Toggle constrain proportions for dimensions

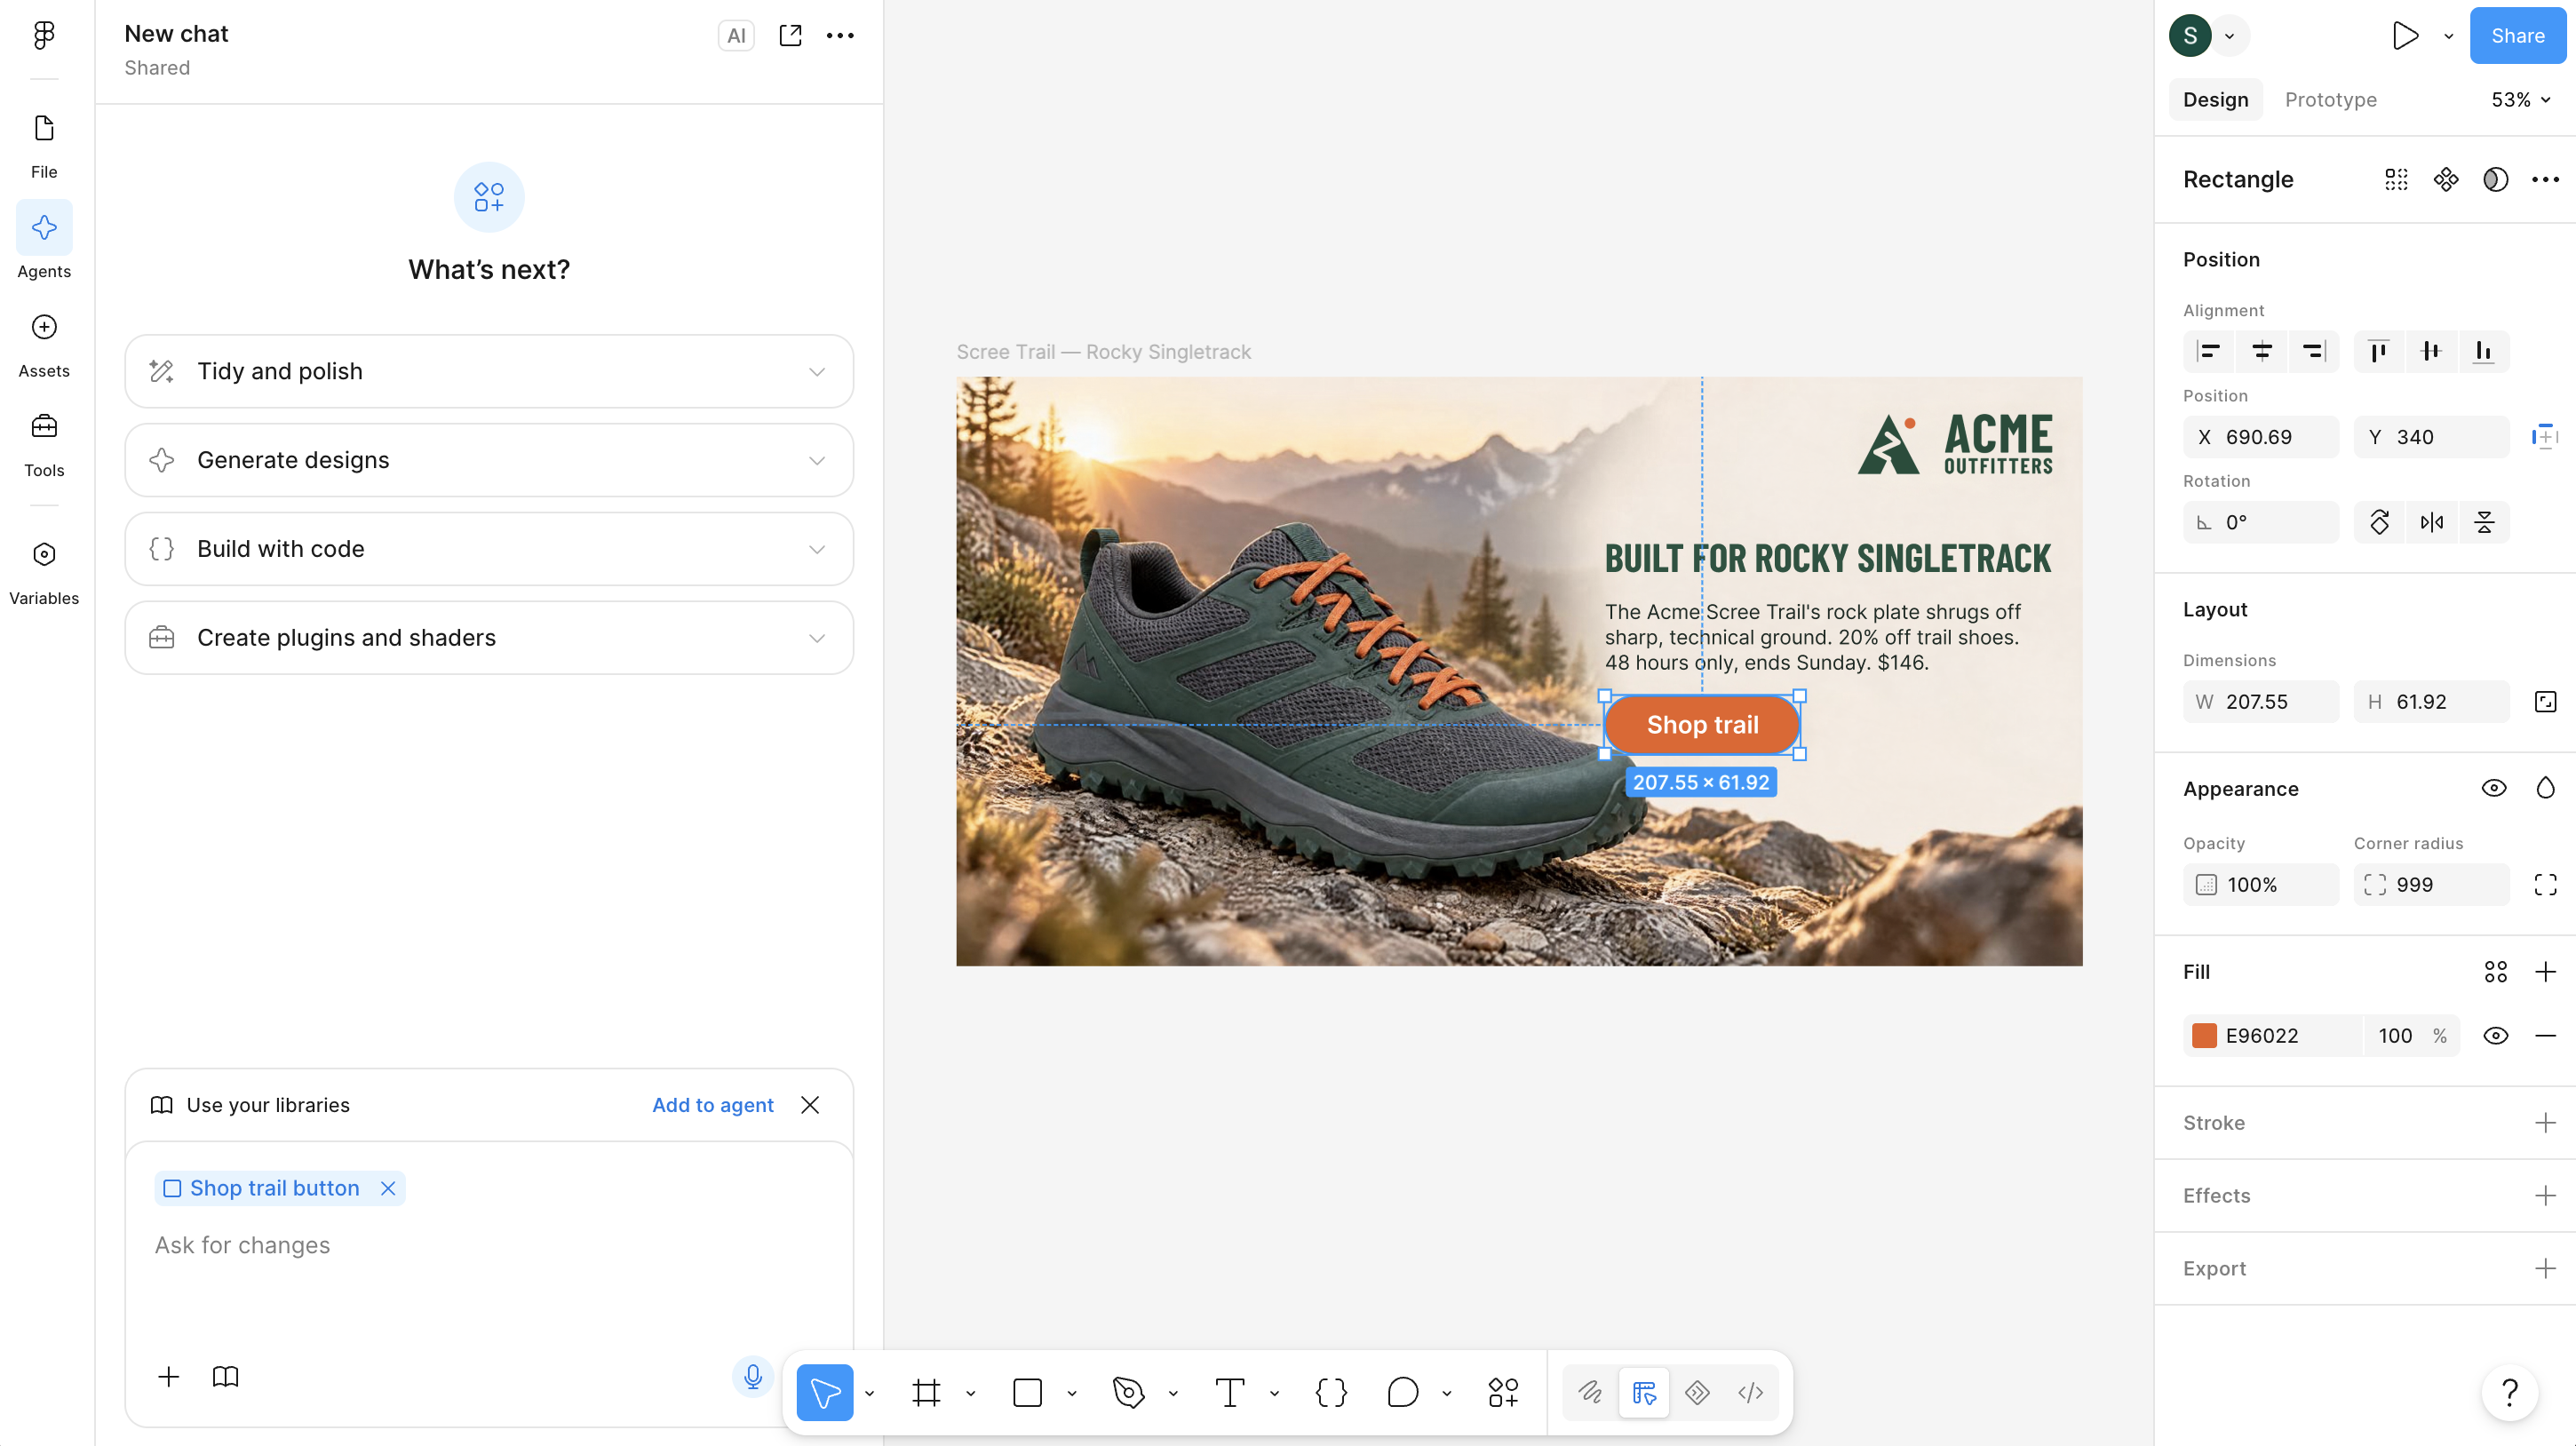2545,702
